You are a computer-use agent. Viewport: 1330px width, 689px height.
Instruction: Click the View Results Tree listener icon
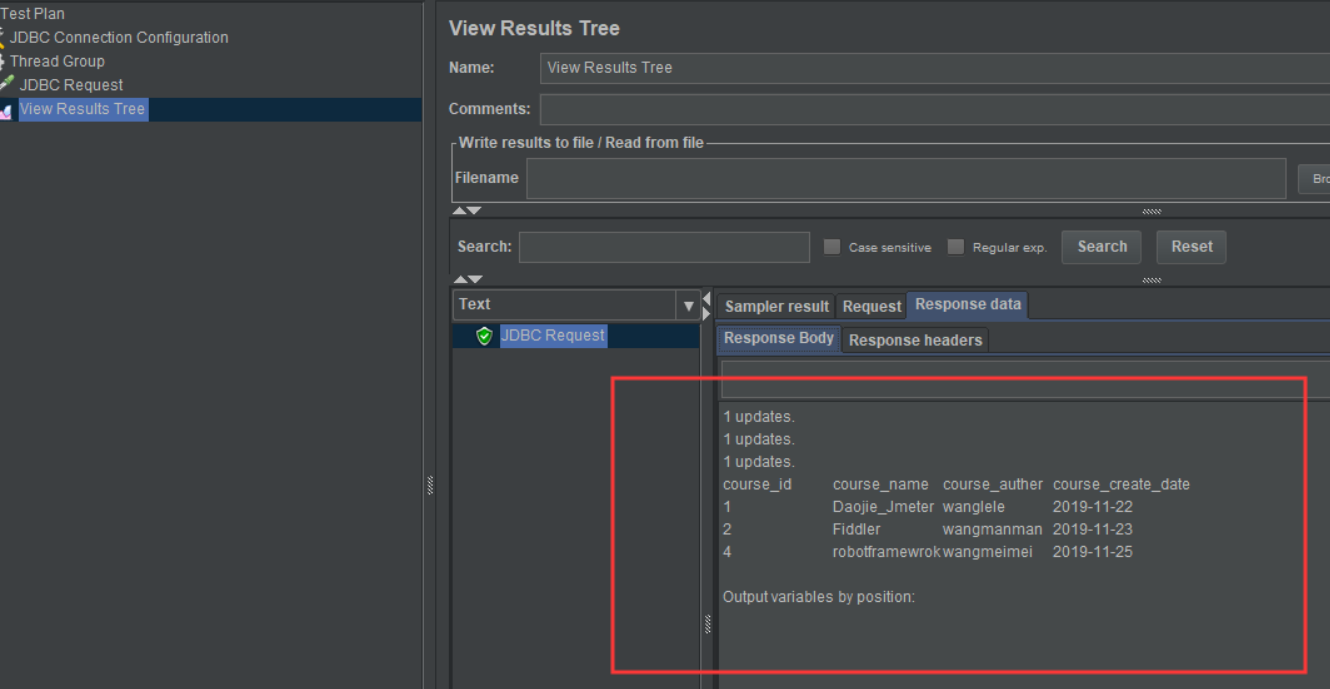(6, 111)
